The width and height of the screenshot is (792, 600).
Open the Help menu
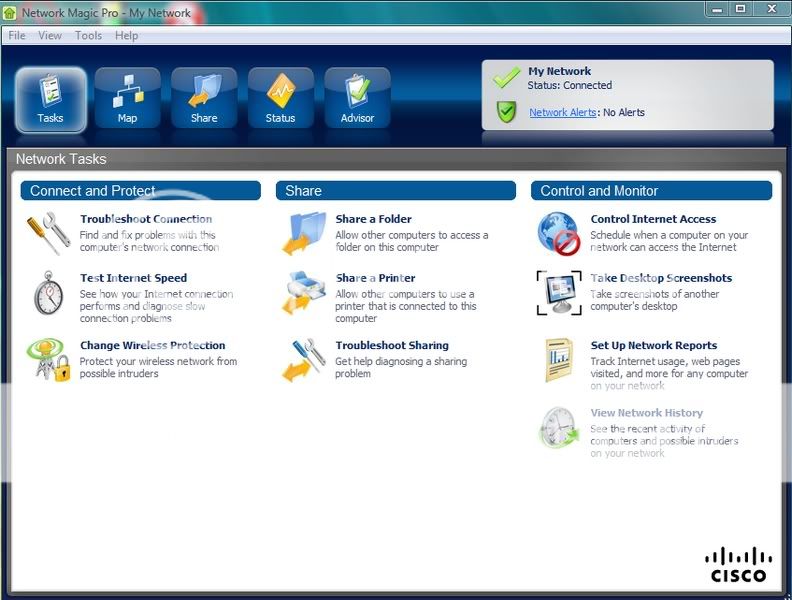click(127, 36)
